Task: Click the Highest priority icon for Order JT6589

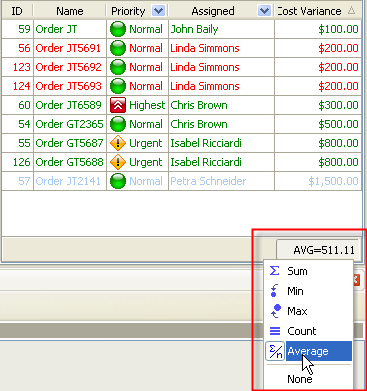Action: [x=118, y=105]
